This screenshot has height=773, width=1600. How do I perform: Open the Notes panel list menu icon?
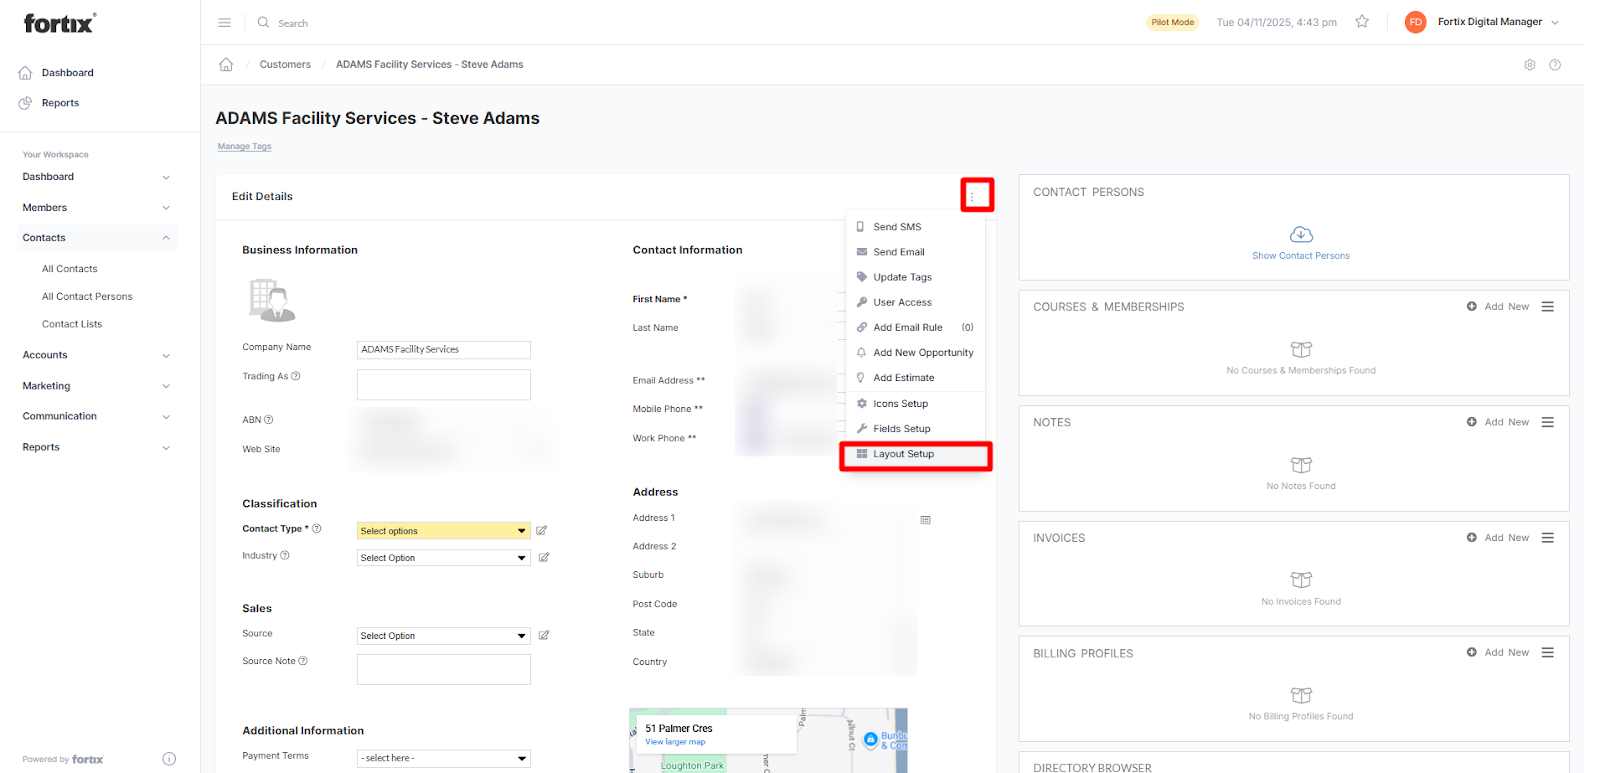click(1548, 422)
